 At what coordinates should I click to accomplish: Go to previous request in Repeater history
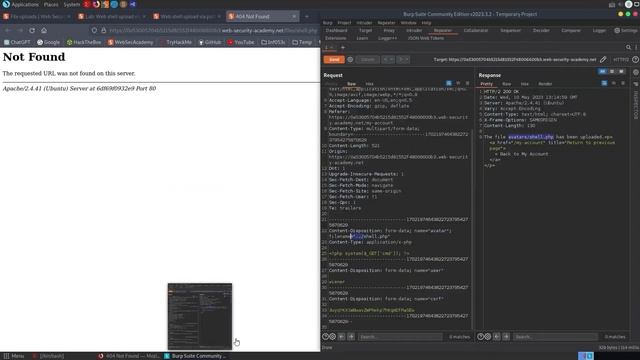click(385, 60)
